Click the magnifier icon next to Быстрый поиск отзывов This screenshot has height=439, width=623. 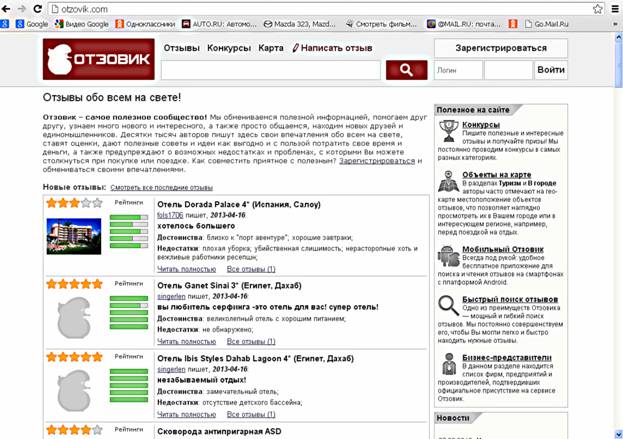pos(449,306)
